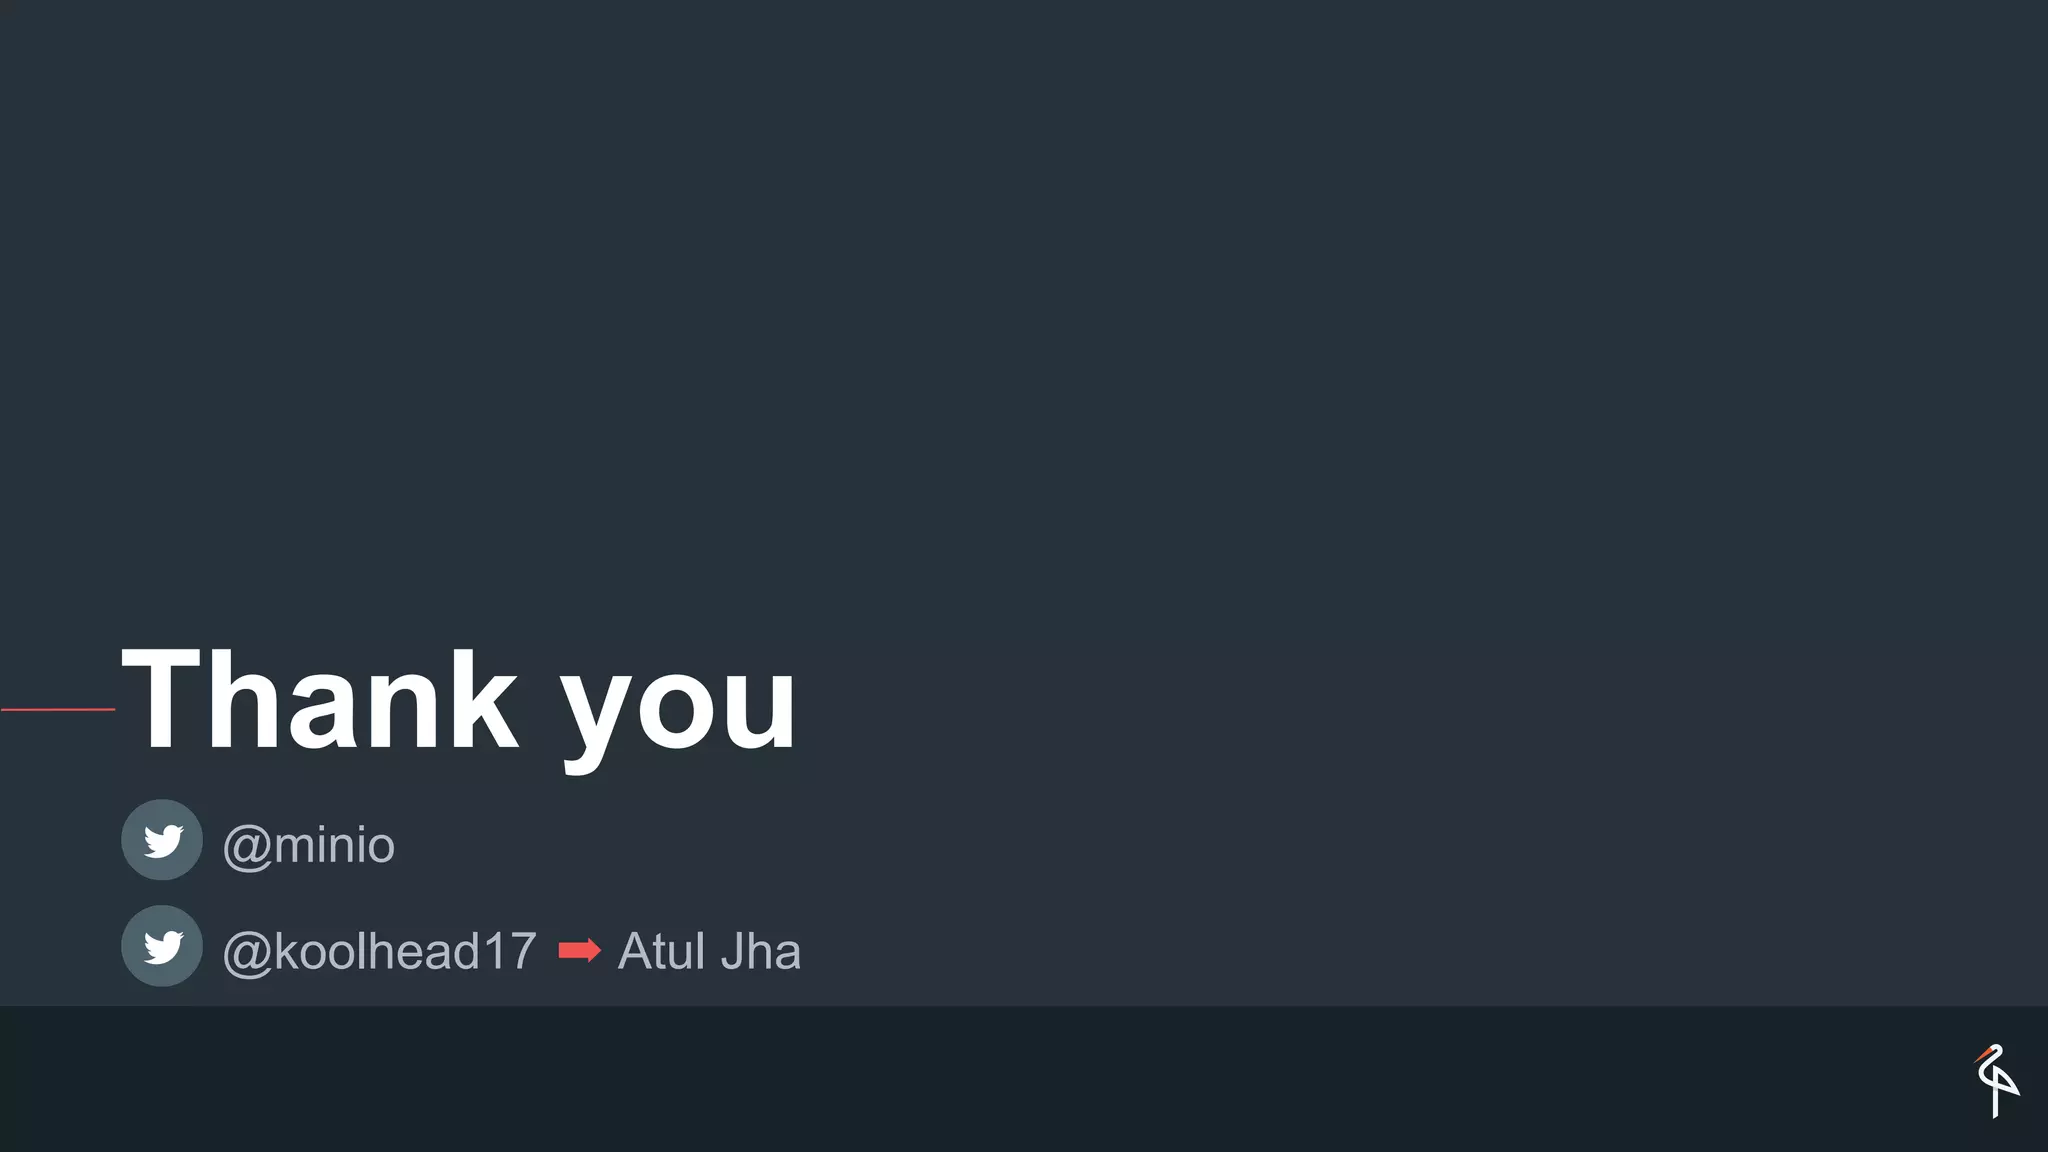
Task: Click the red beak of the stork logo
Action: pos(1981,1054)
